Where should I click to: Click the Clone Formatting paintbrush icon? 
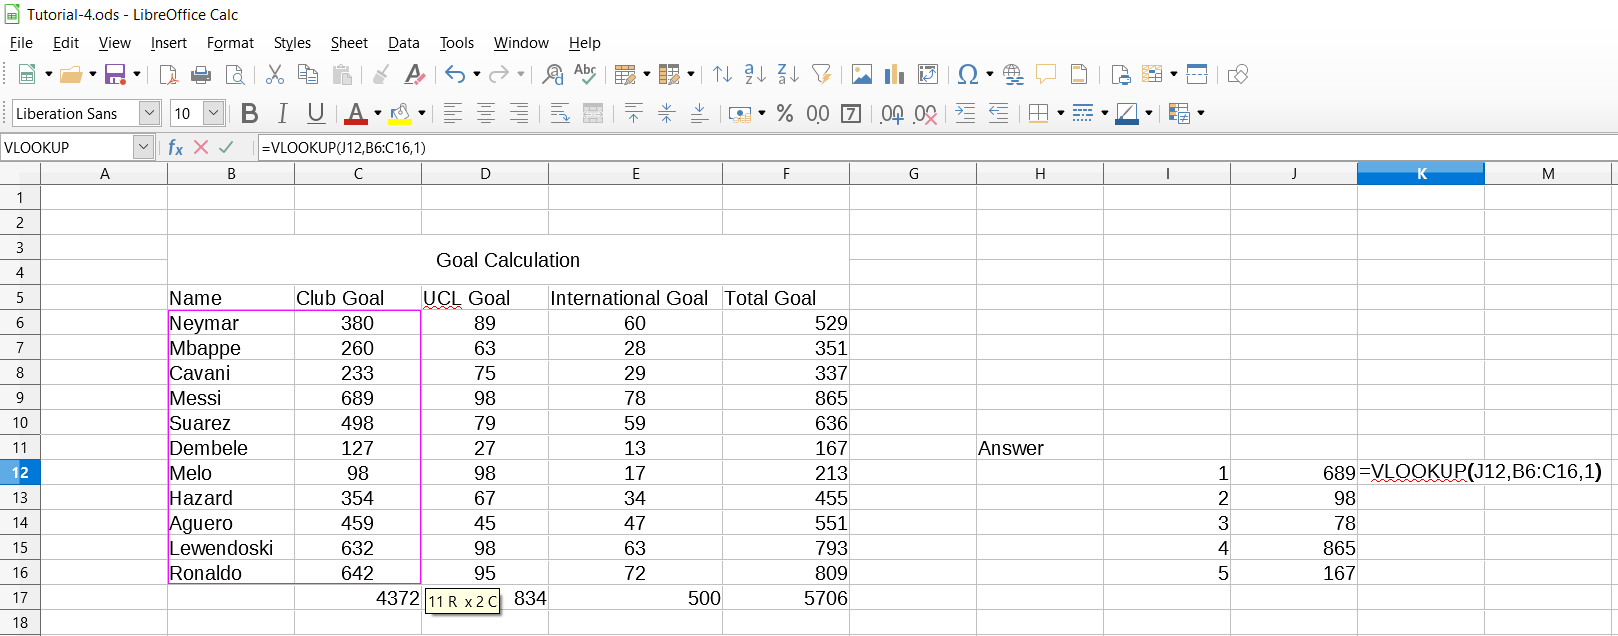coord(381,75)
